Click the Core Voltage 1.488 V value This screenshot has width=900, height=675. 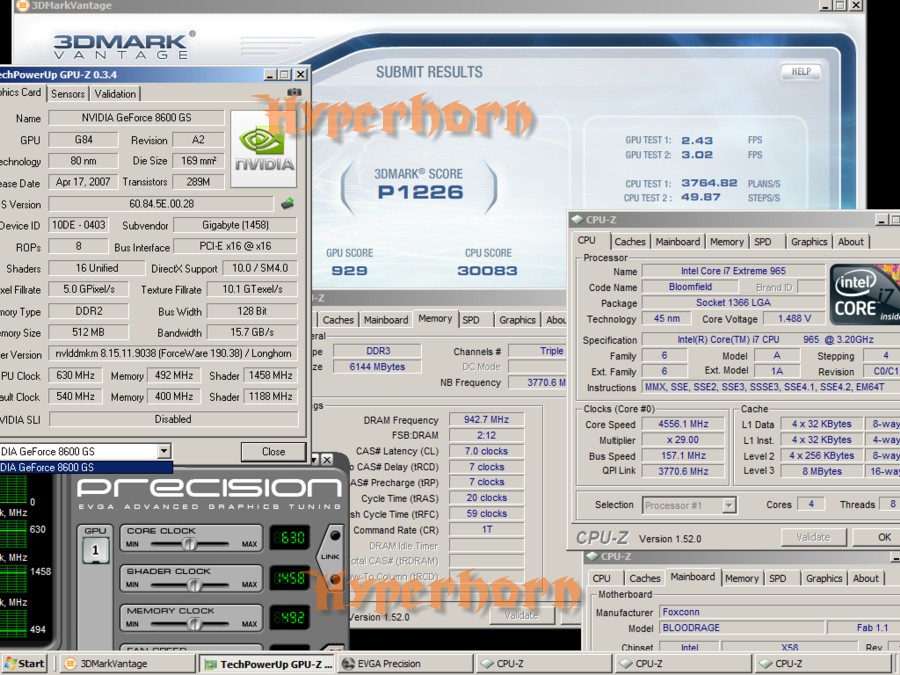(794, 319)
